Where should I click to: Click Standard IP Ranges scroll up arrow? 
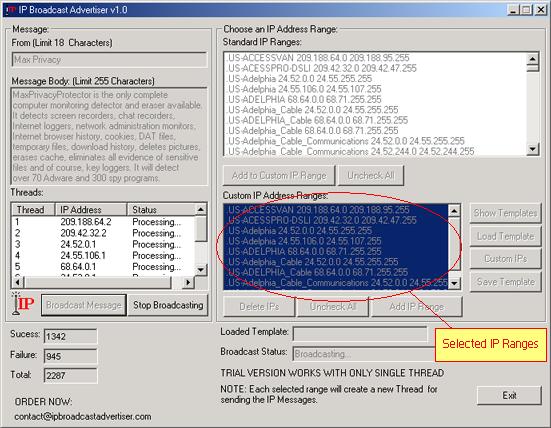point(533,59)
